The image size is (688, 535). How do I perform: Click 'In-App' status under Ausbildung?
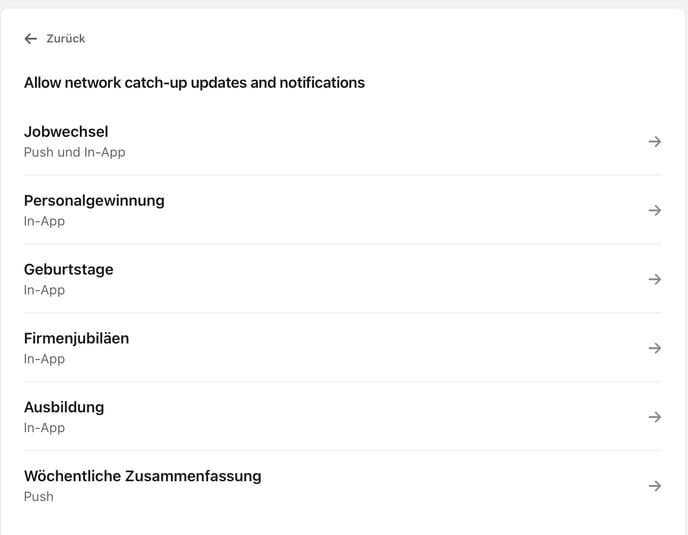44,428
